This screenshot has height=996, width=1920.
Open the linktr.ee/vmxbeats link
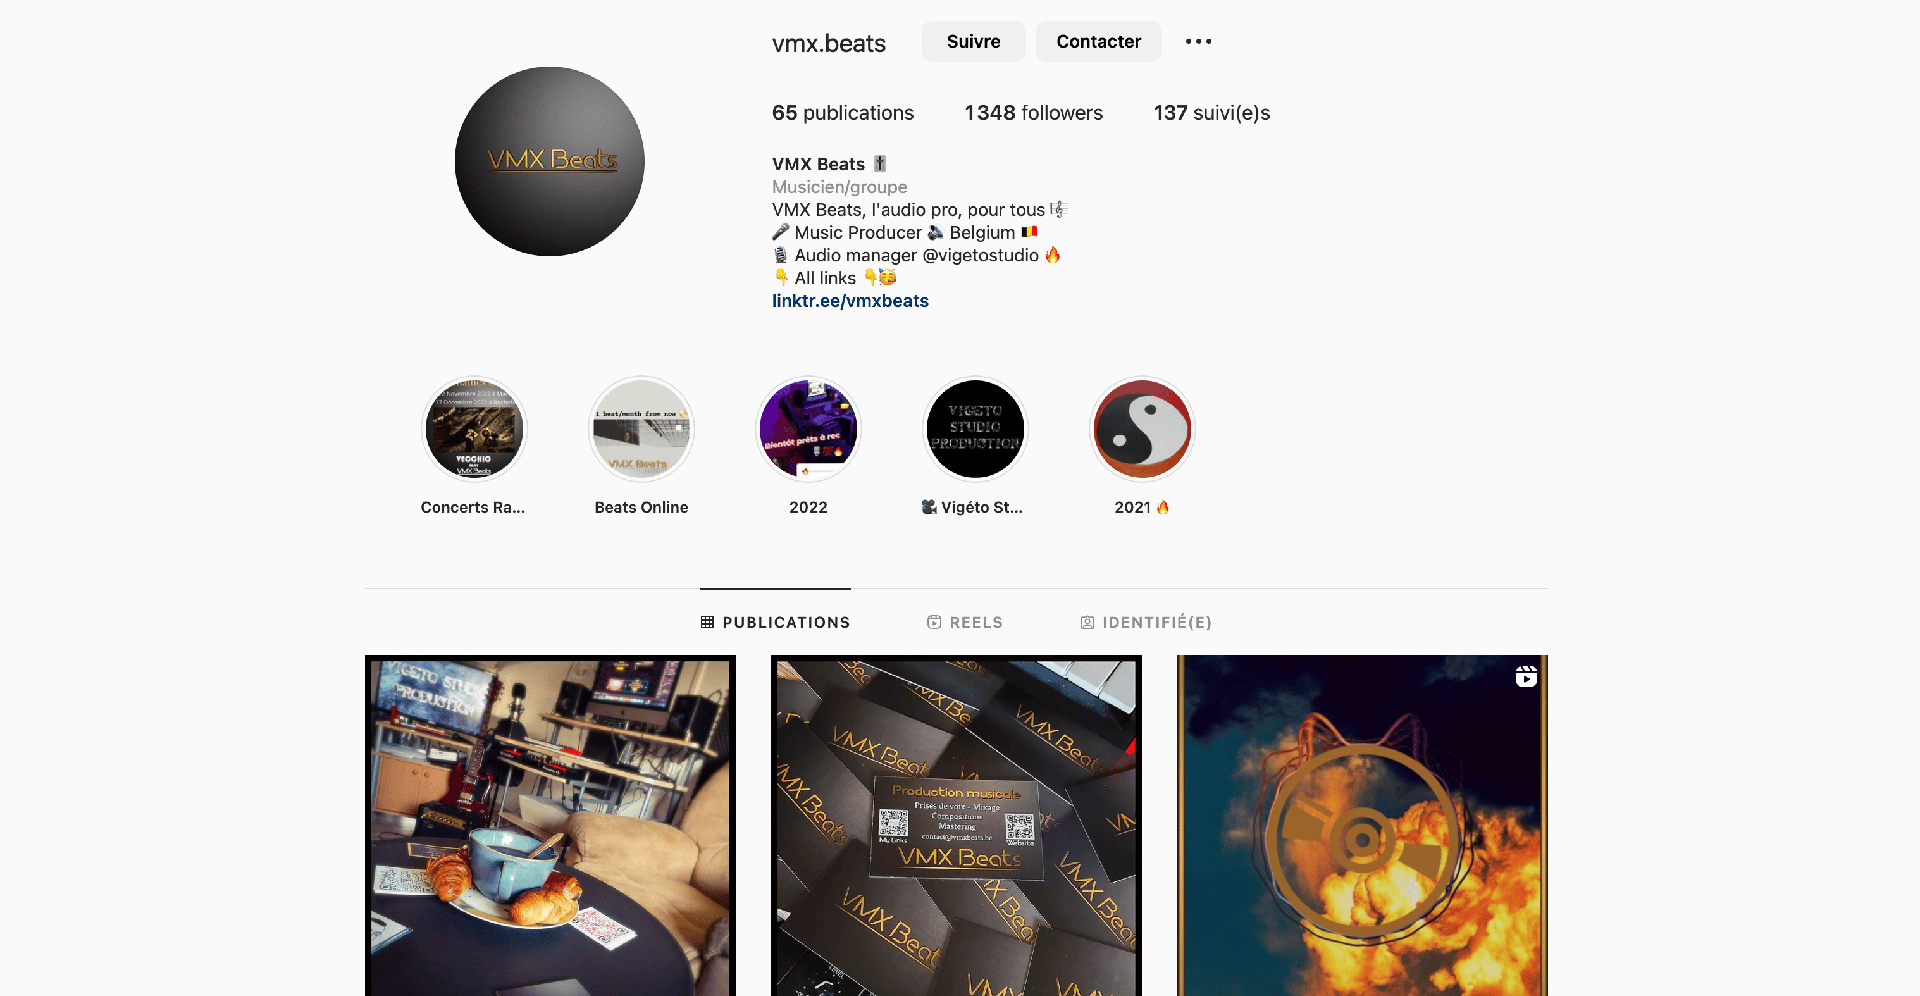click(850, 301)
